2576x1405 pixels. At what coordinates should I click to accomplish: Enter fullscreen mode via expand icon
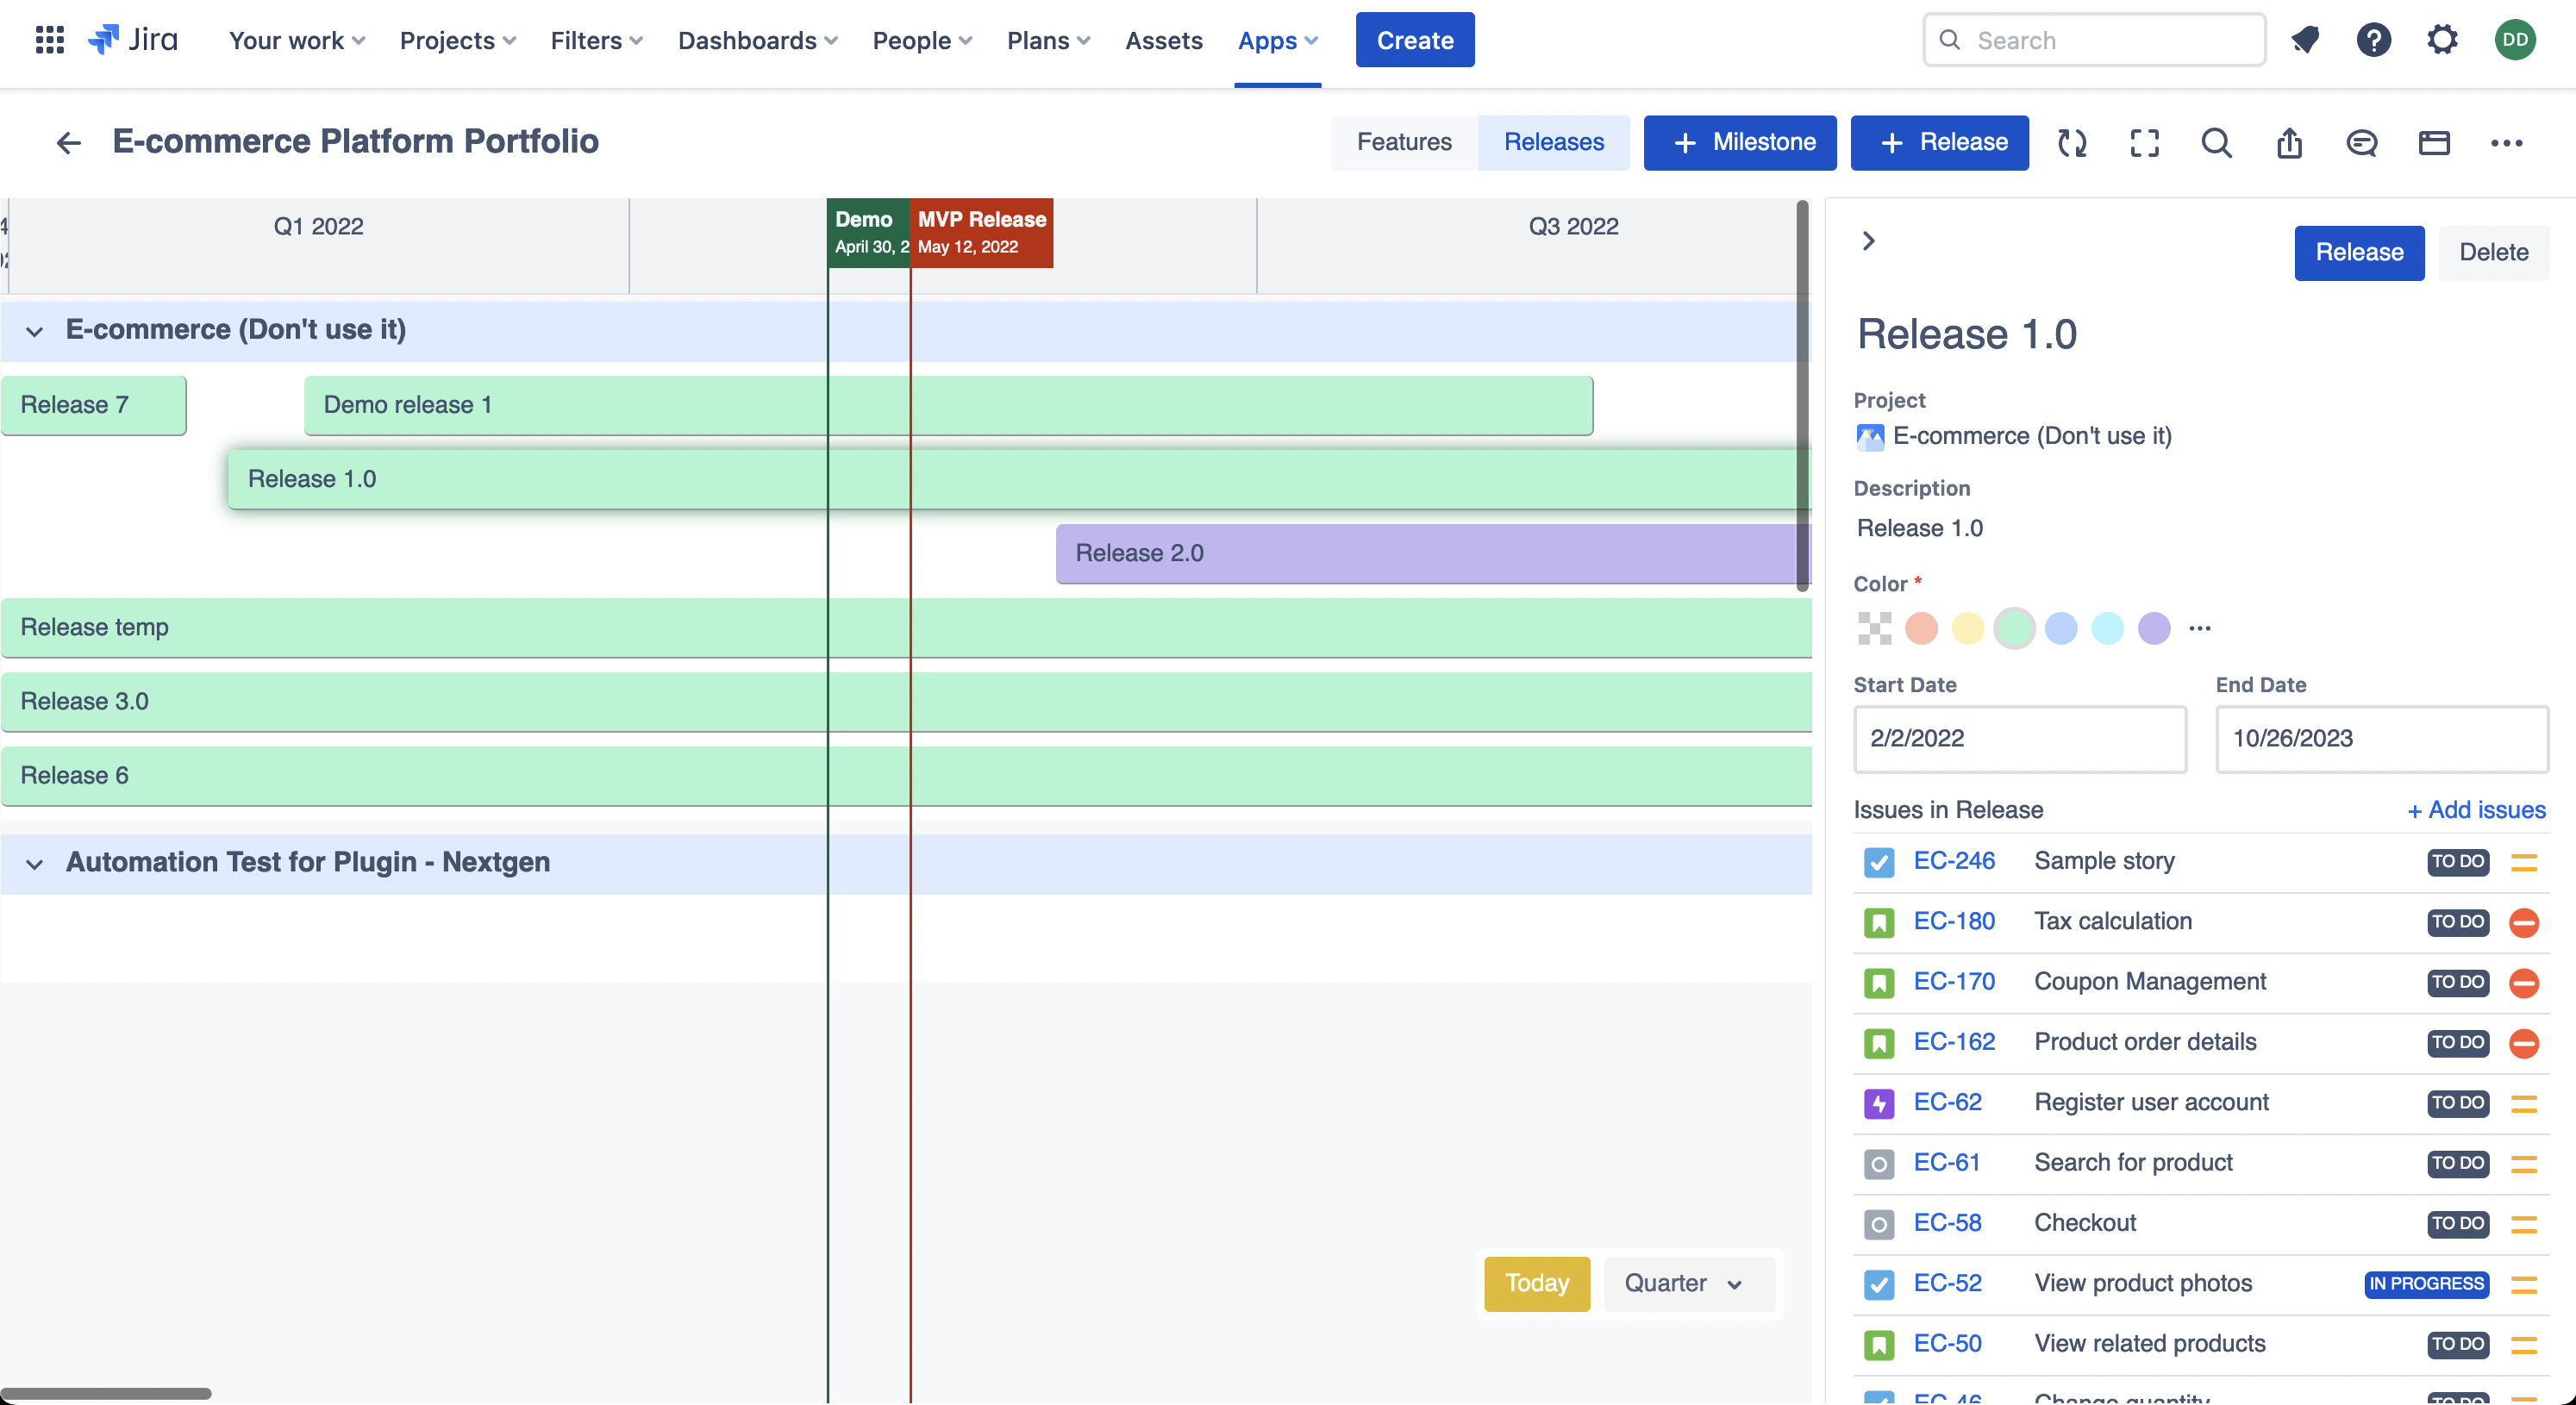(2144, 143)
